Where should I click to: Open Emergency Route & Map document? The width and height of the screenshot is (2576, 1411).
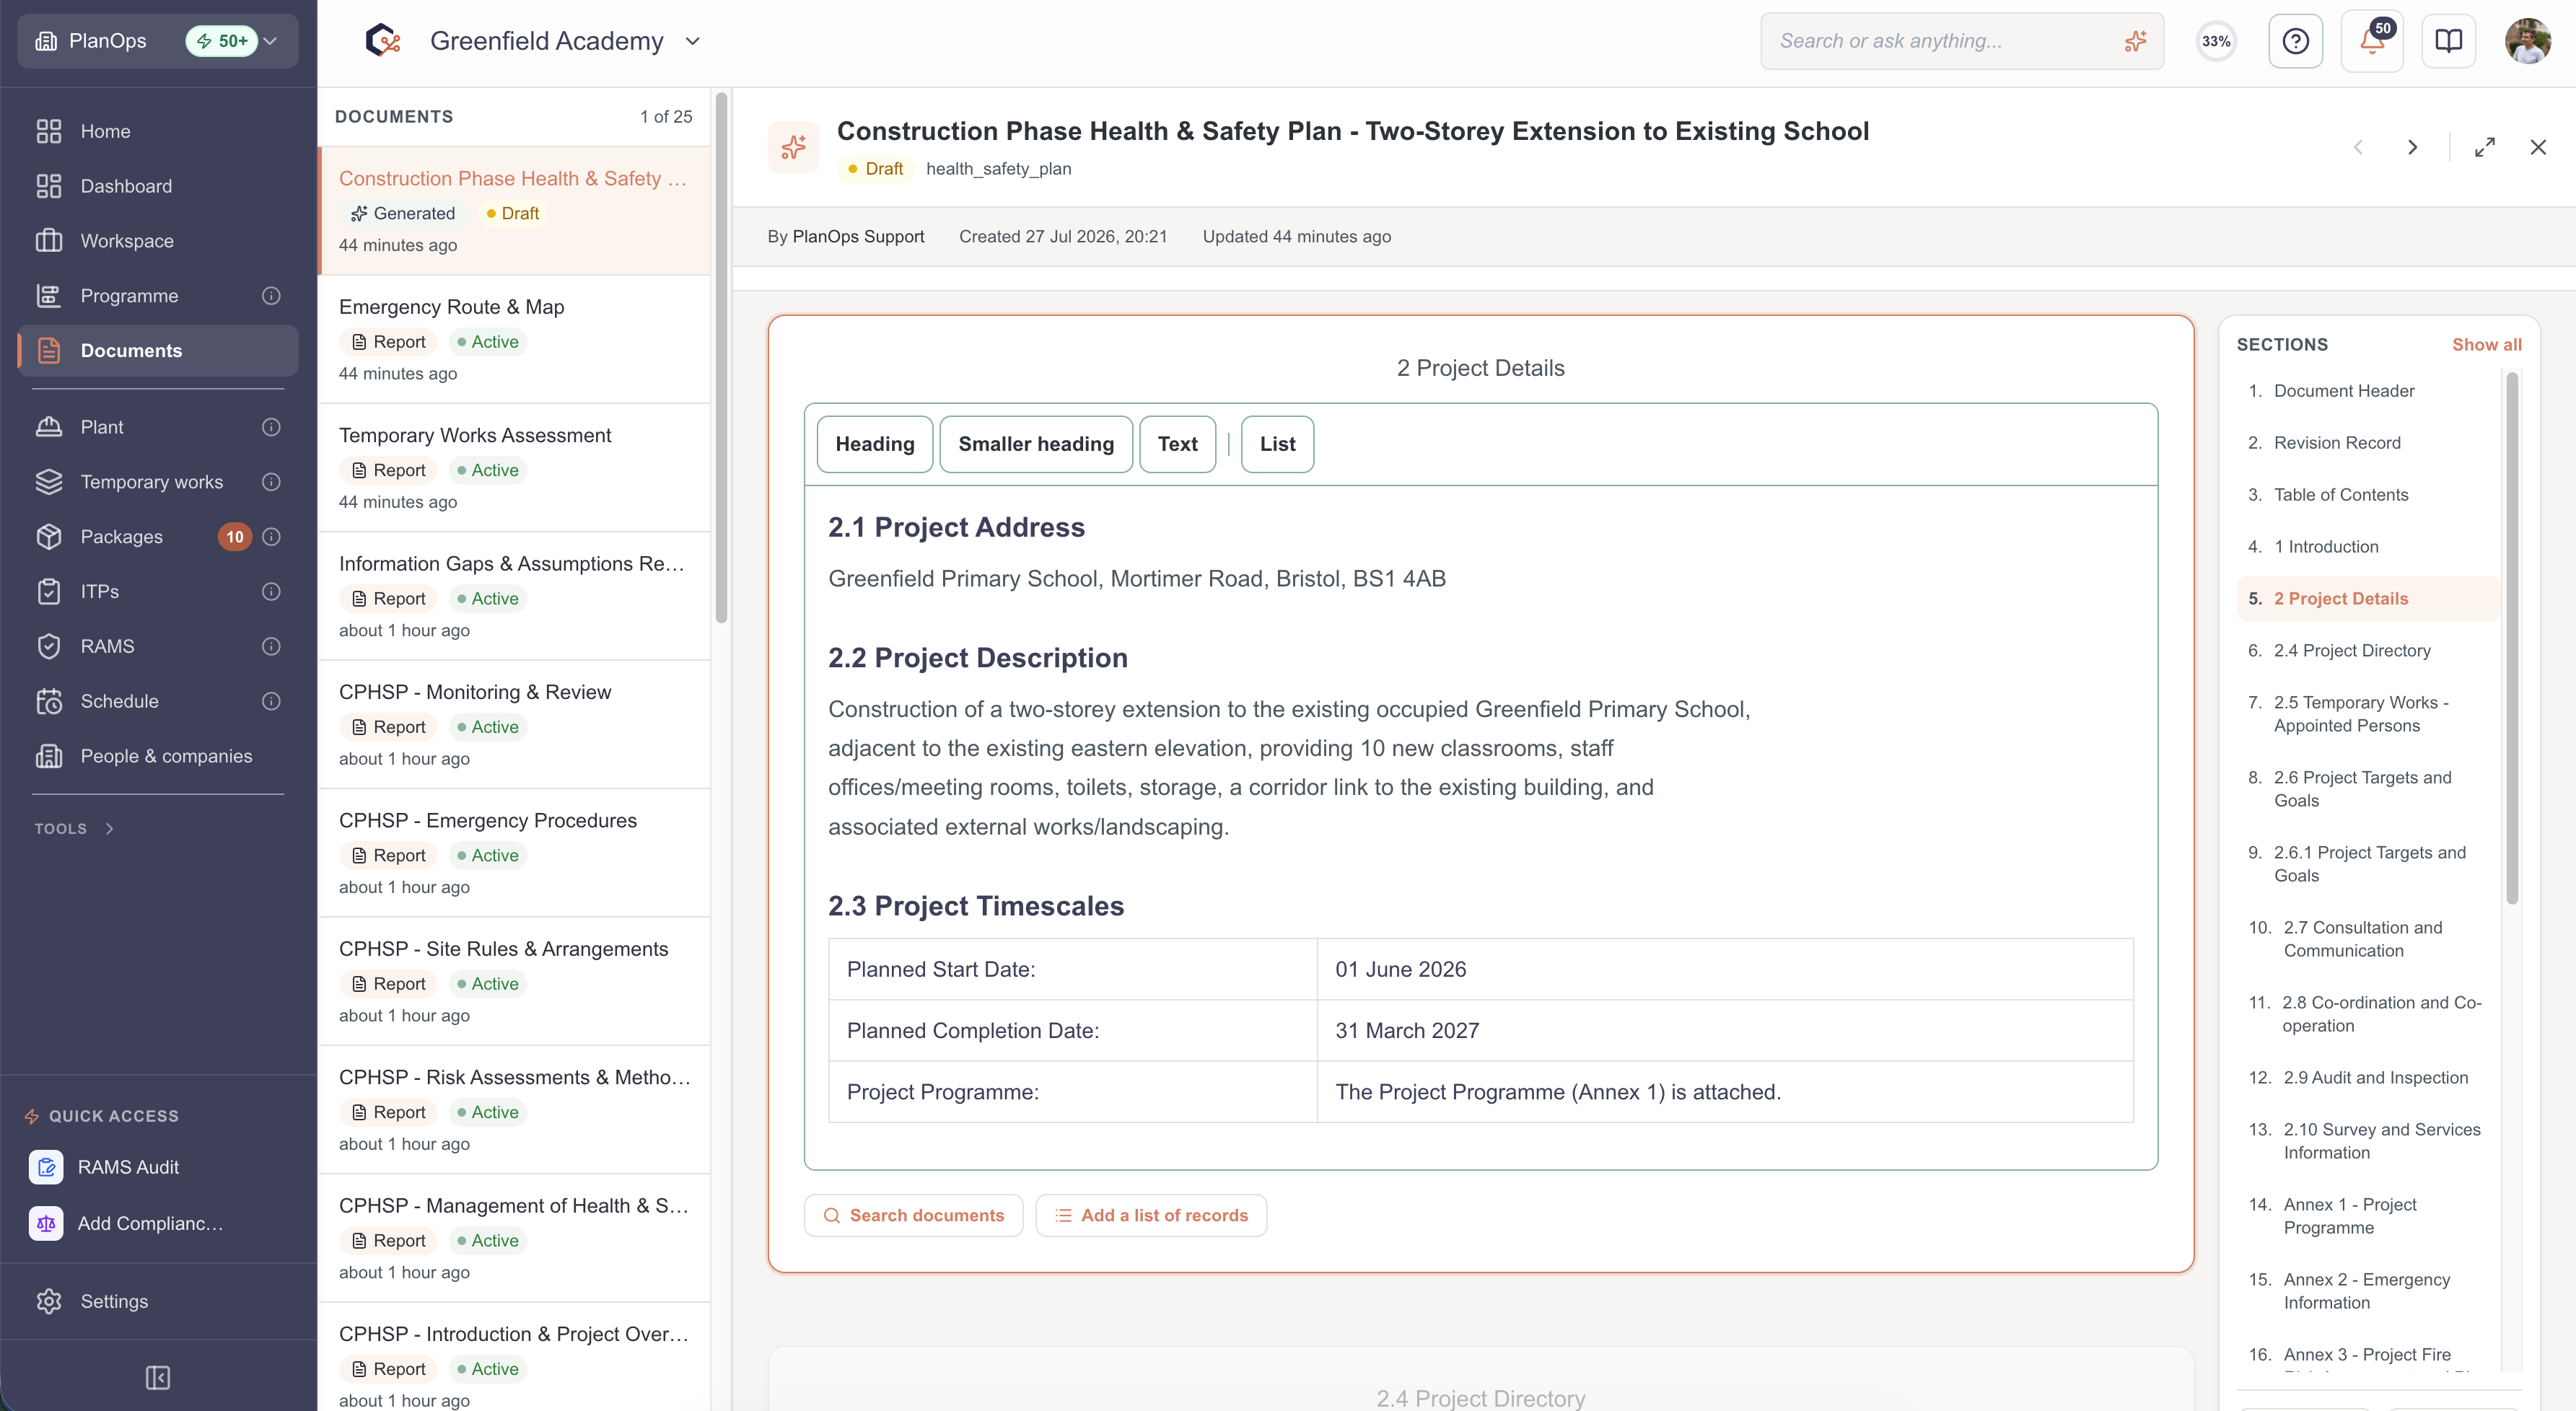pyautogui.click(x=515, y=340)
